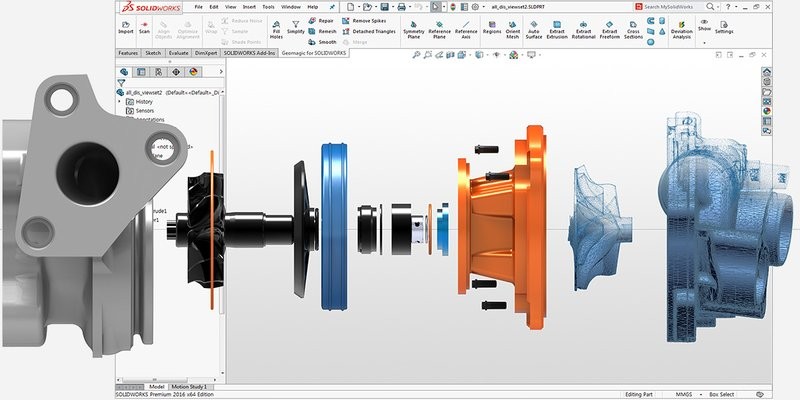This screenshot has height=400, width=800.
Task: Switch to the ConfigurationManager panel icon
Action: pyautogui.click(x=158, y=72)
